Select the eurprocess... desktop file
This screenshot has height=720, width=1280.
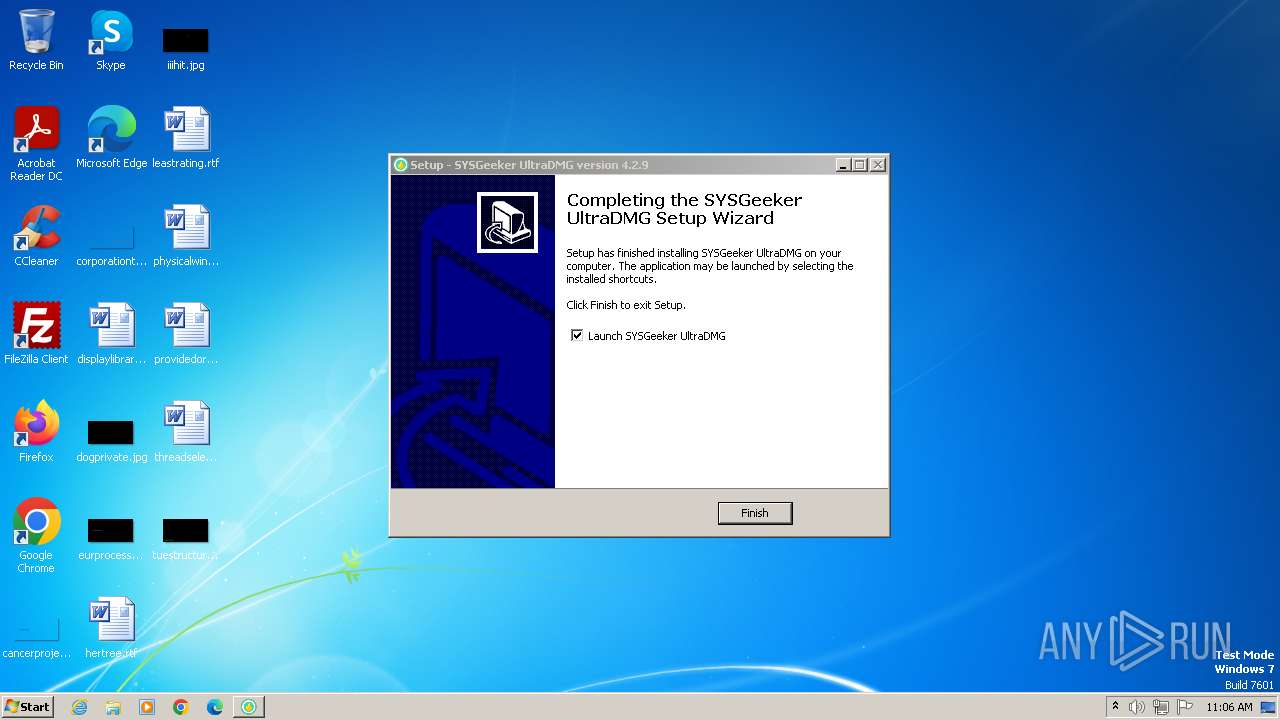coord(111,538)
